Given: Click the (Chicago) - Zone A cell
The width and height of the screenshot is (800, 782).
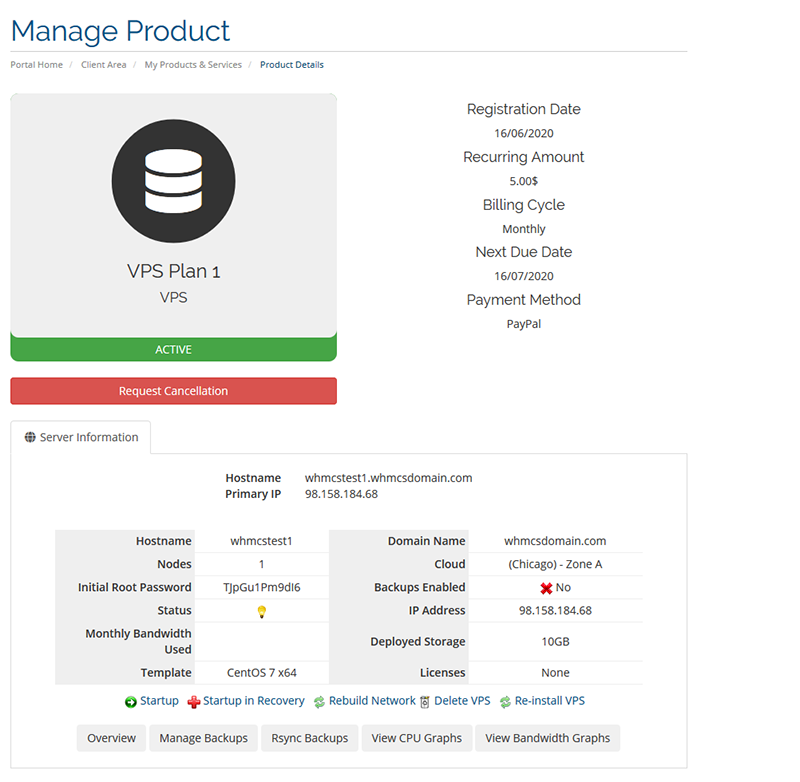Looking at the screenshot, I should click(555, 564).
